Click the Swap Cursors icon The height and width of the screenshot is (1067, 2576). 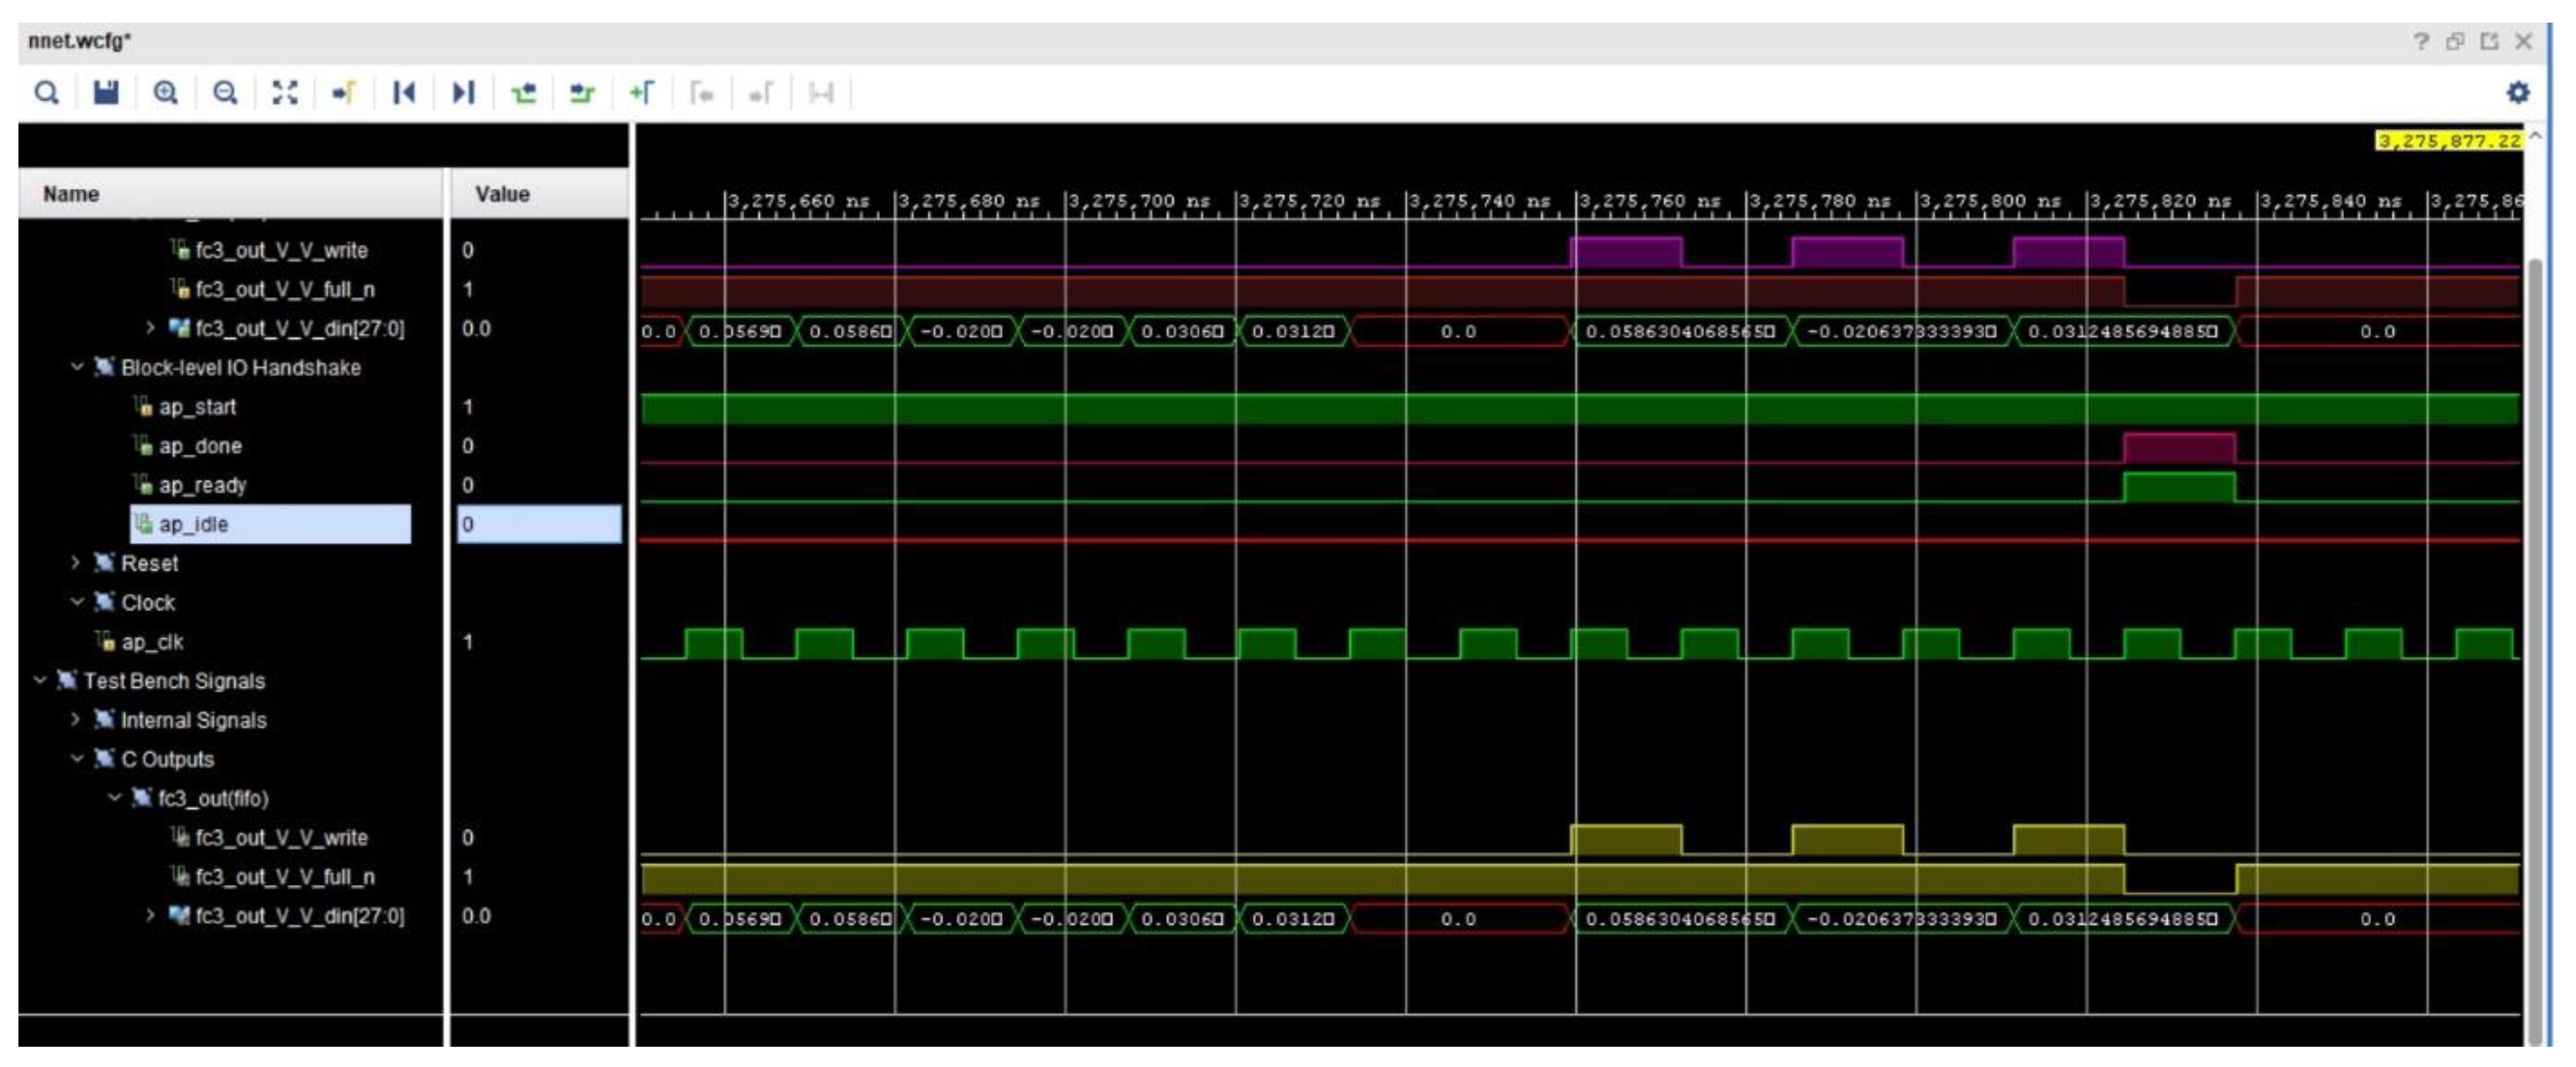(821, 93)
